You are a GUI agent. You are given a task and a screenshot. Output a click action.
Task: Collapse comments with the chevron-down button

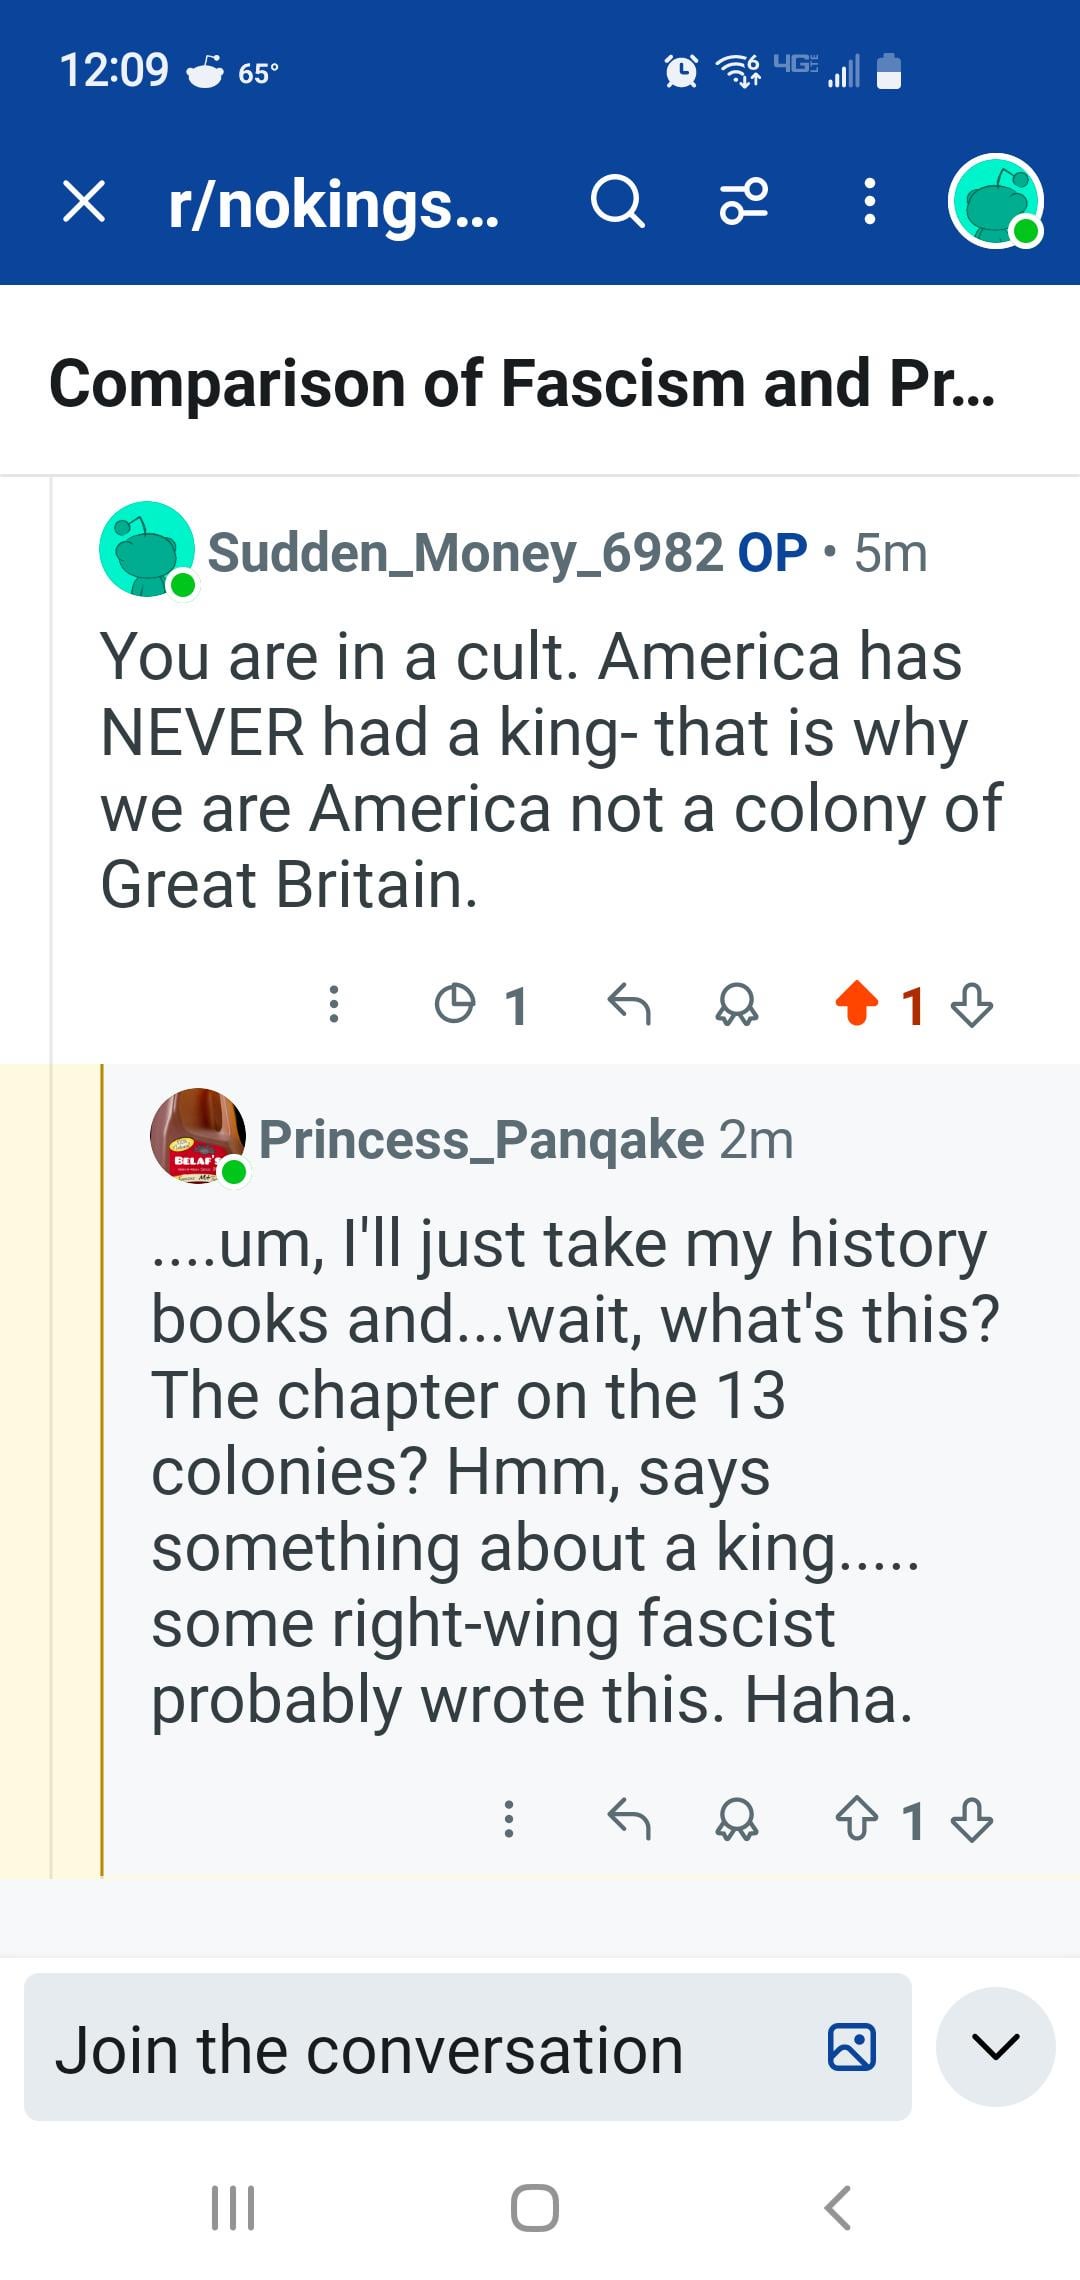tap(995, 2047)
